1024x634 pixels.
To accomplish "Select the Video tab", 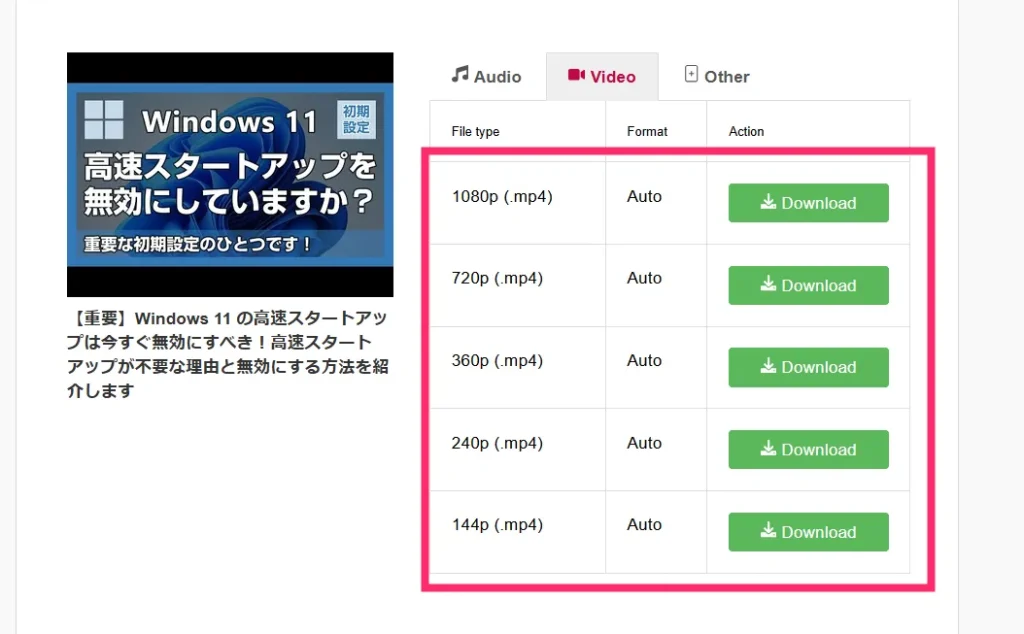I will tap(602, 76).
